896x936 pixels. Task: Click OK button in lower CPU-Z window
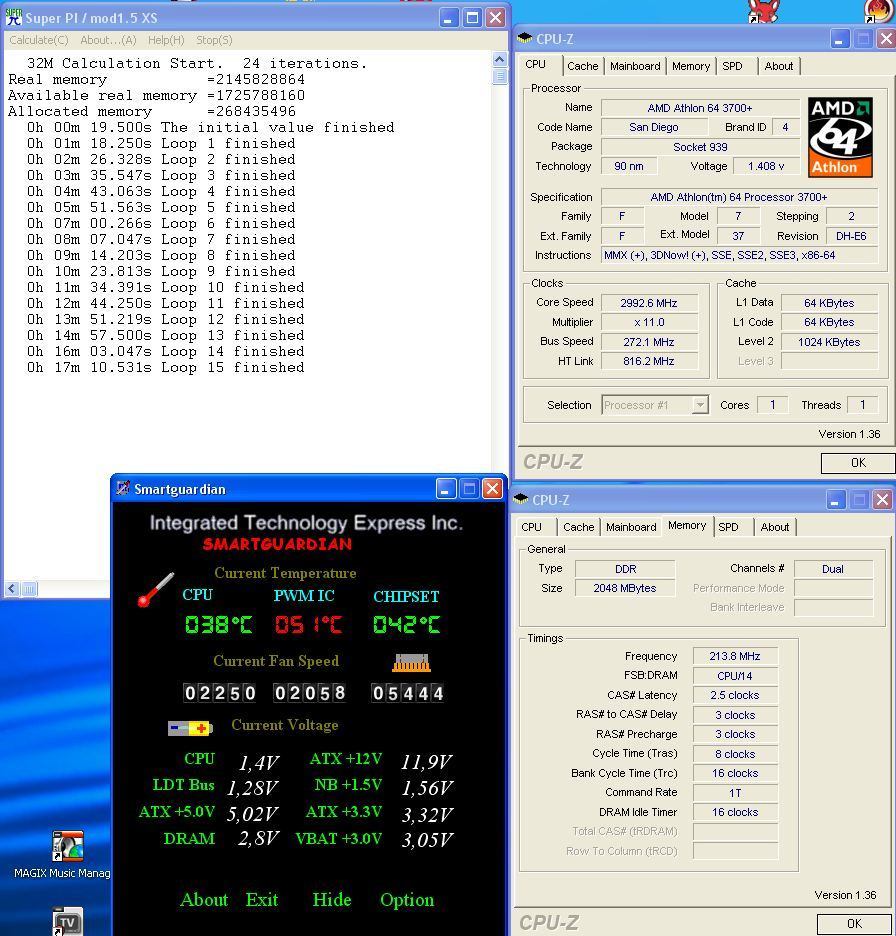(854, 923)
